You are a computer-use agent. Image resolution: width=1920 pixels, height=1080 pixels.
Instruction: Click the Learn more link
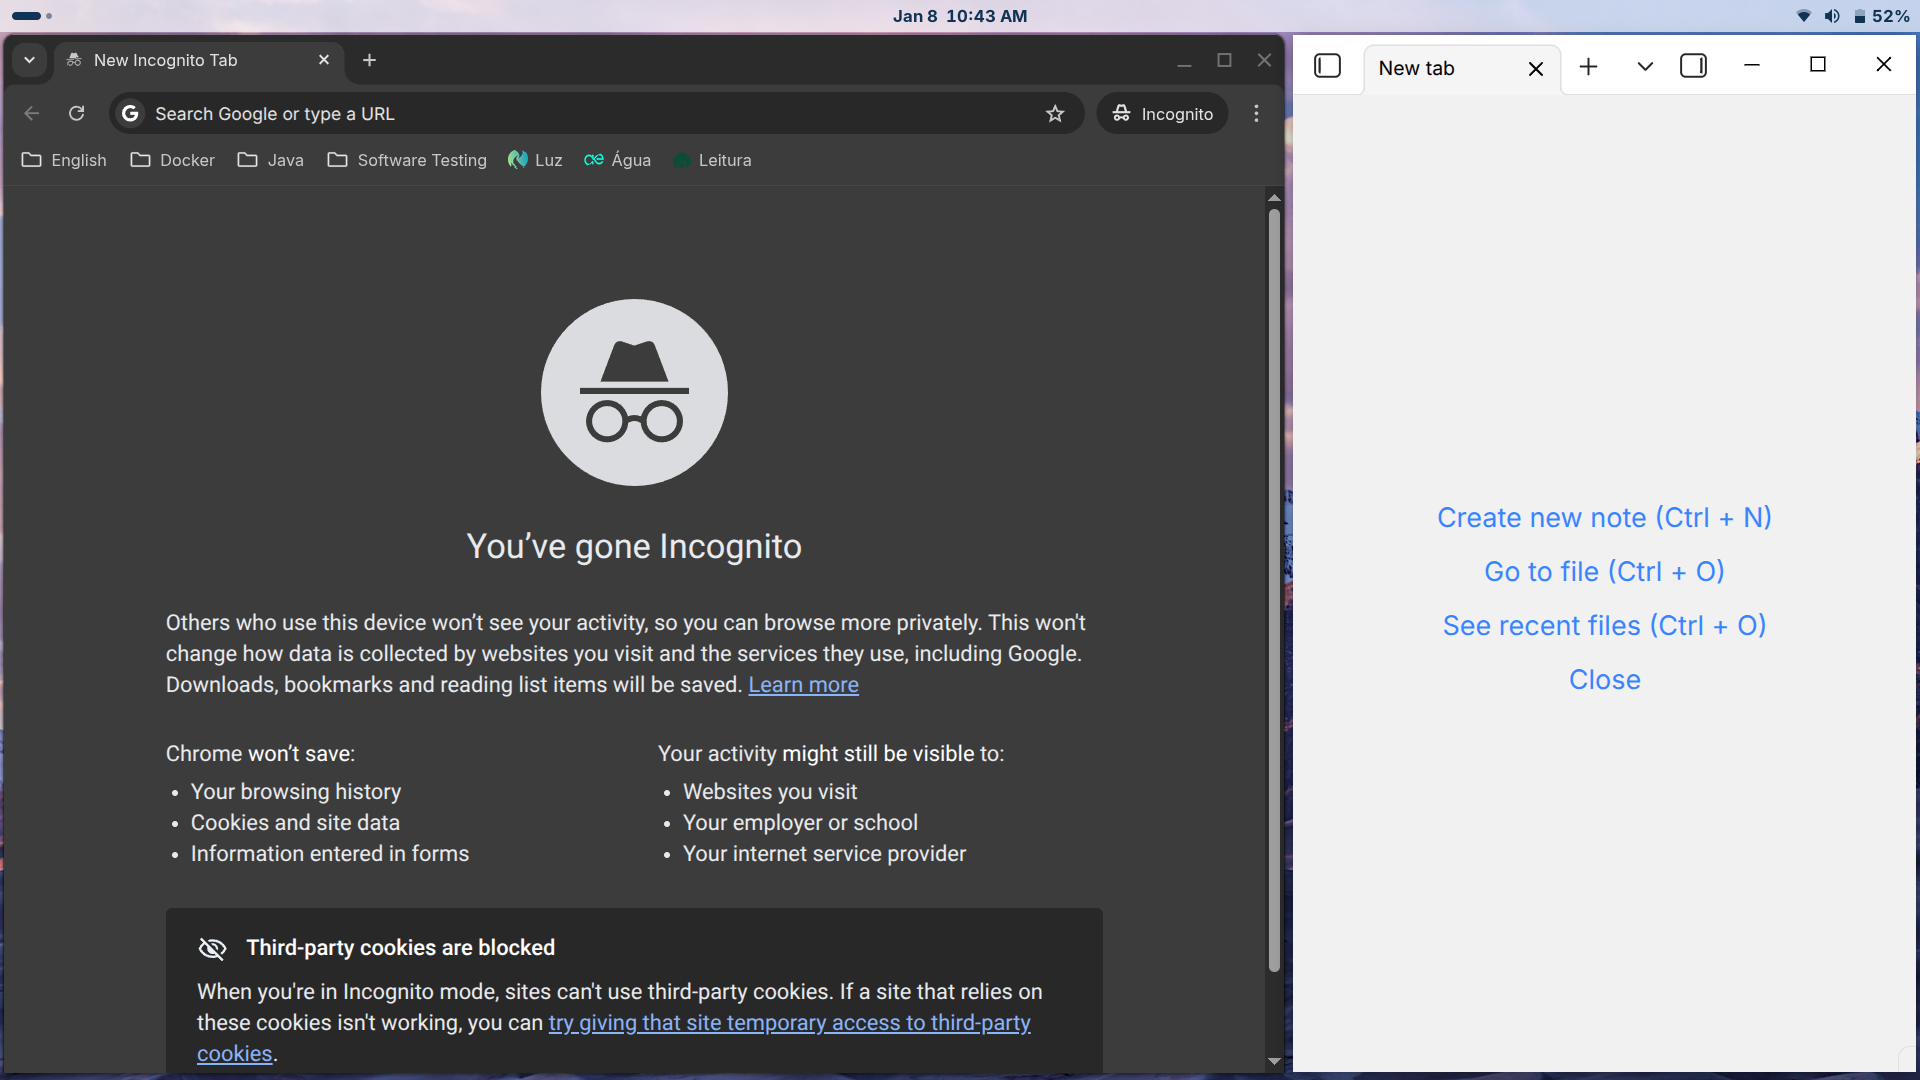click(803, 685)
